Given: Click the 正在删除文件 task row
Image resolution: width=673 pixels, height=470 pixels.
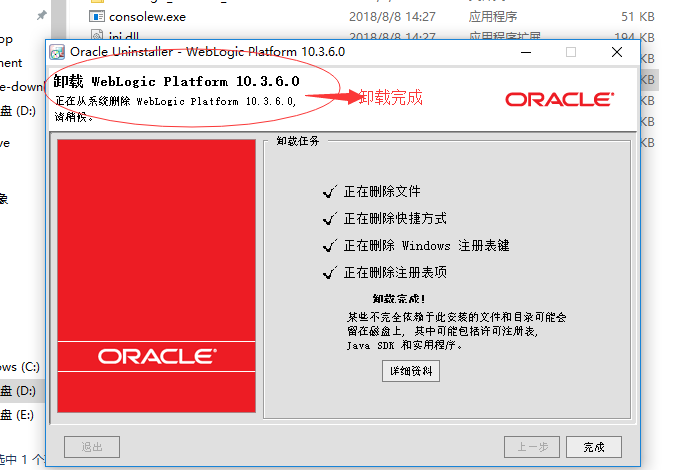Looking at the screenshot, I should 372,191.
